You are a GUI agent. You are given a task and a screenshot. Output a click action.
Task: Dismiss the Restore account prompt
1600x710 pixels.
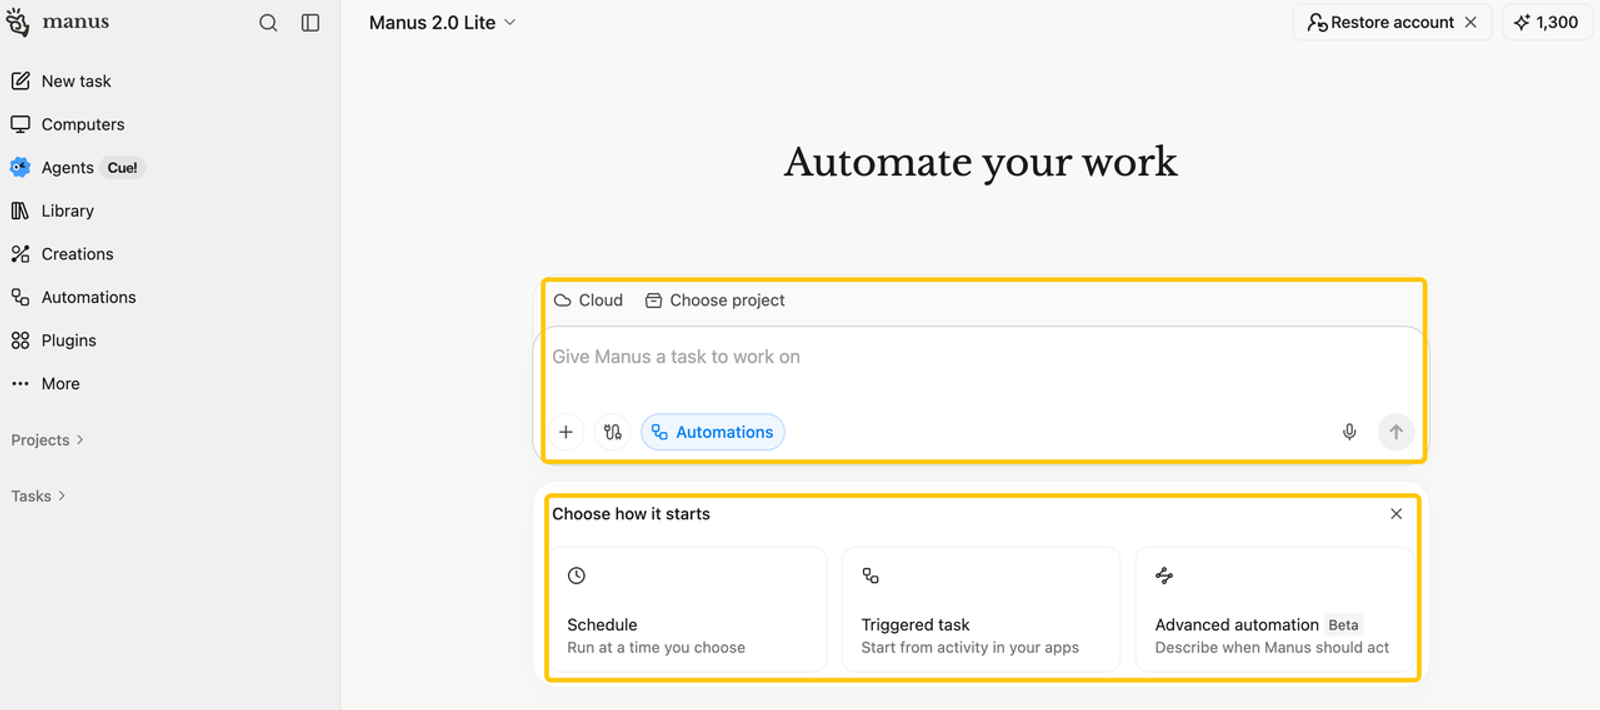[x=1470, y=22]
